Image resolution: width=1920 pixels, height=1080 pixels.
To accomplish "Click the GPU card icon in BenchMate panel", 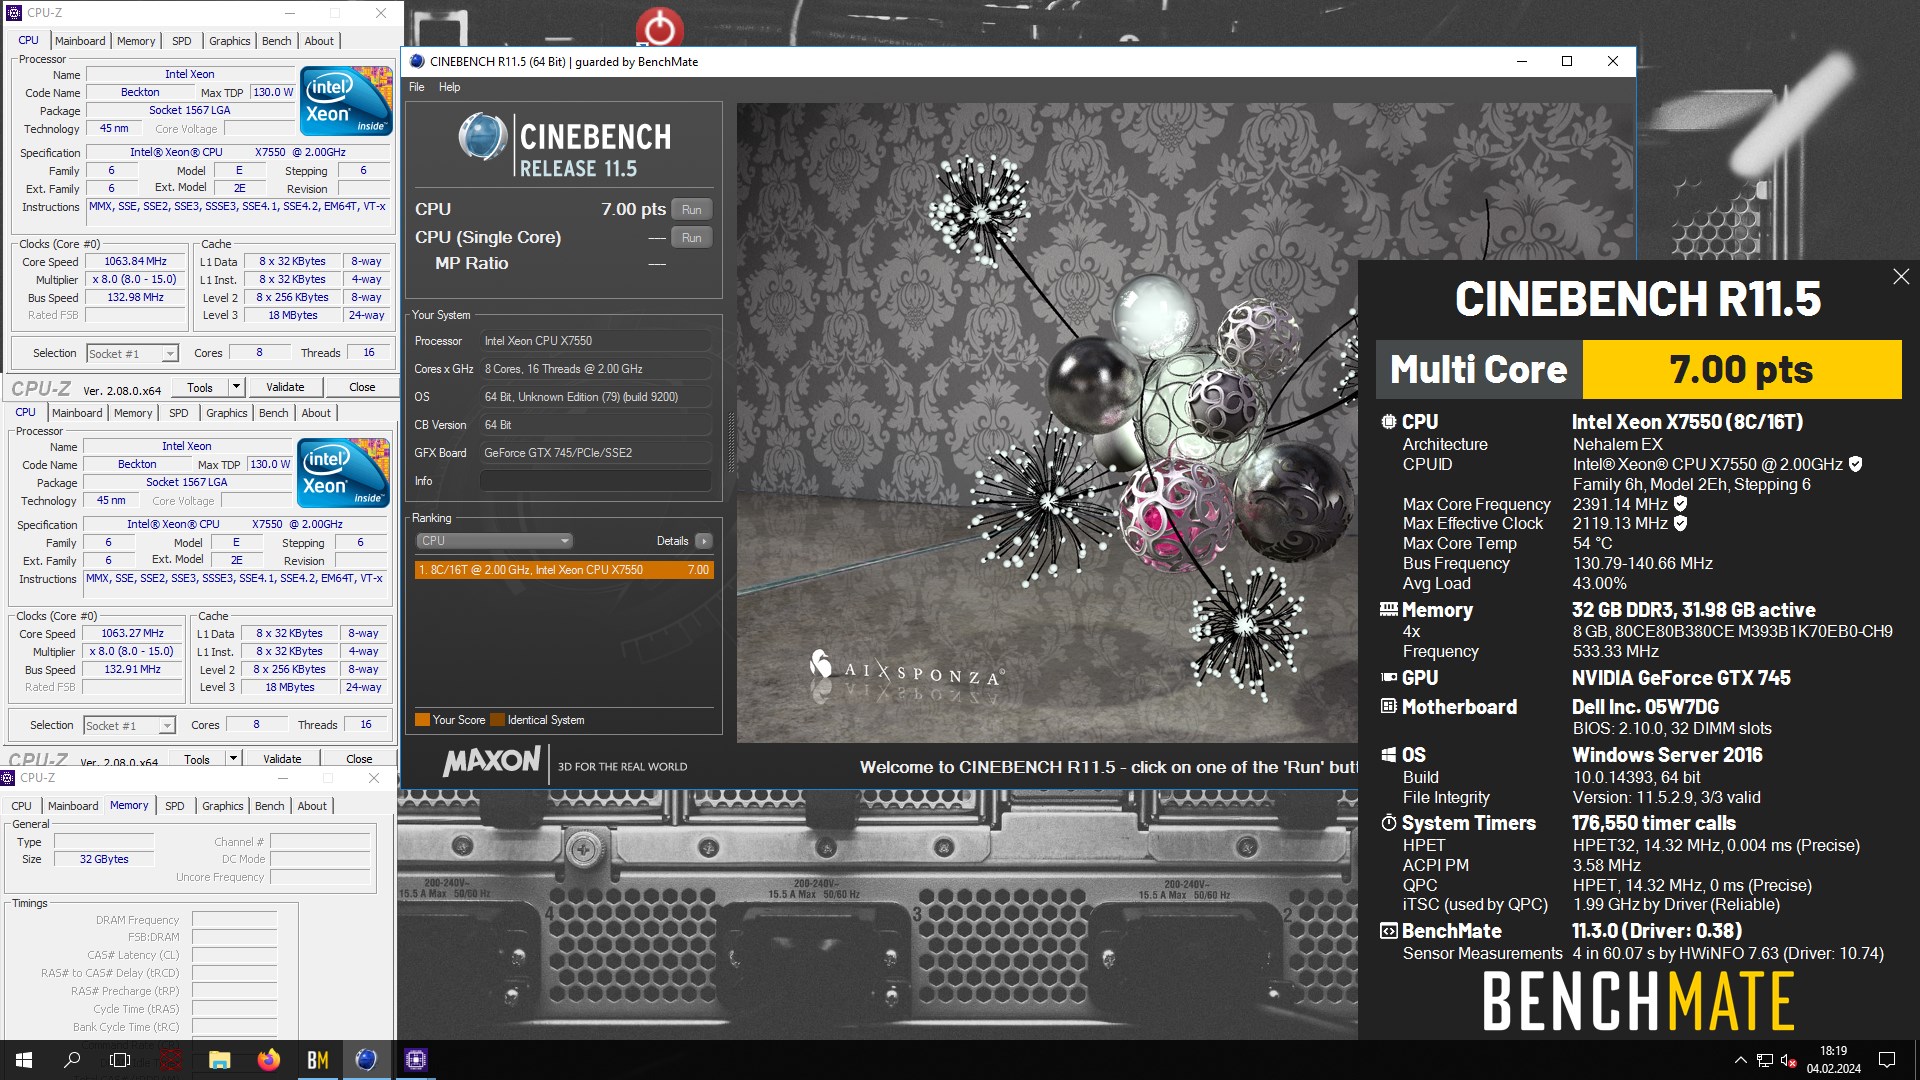I will pyautogui.click(x=1388, y=677).
